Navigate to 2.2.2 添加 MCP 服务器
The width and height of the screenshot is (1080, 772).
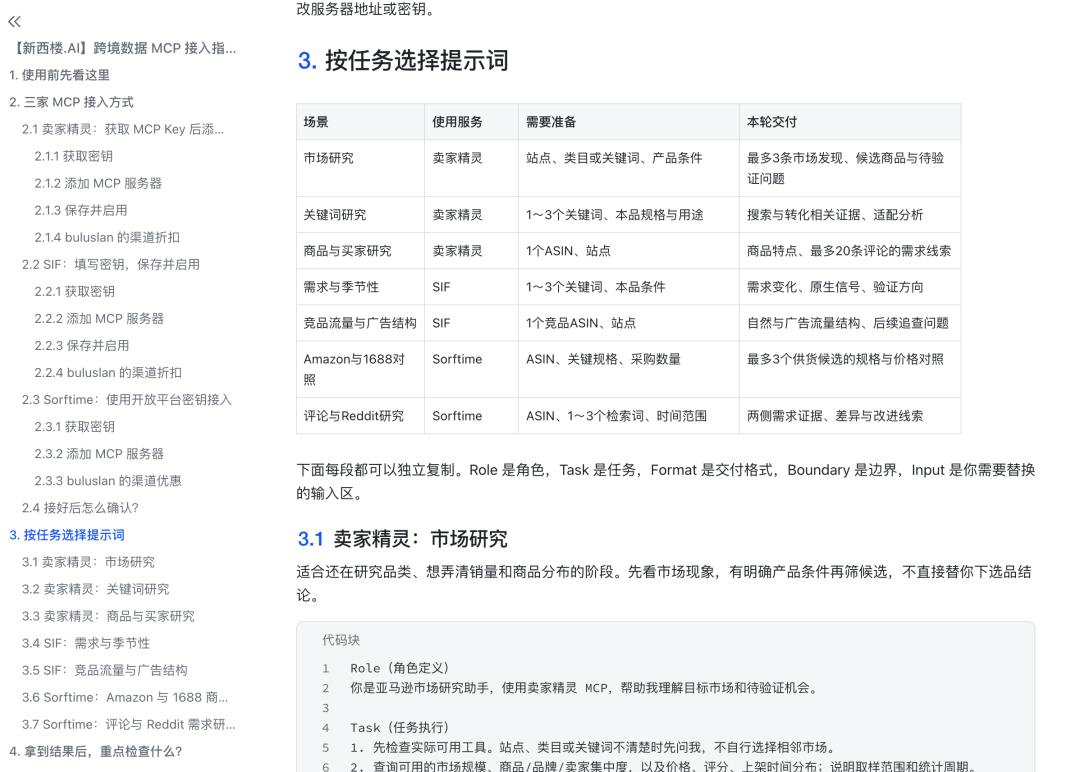pos(99,318)
